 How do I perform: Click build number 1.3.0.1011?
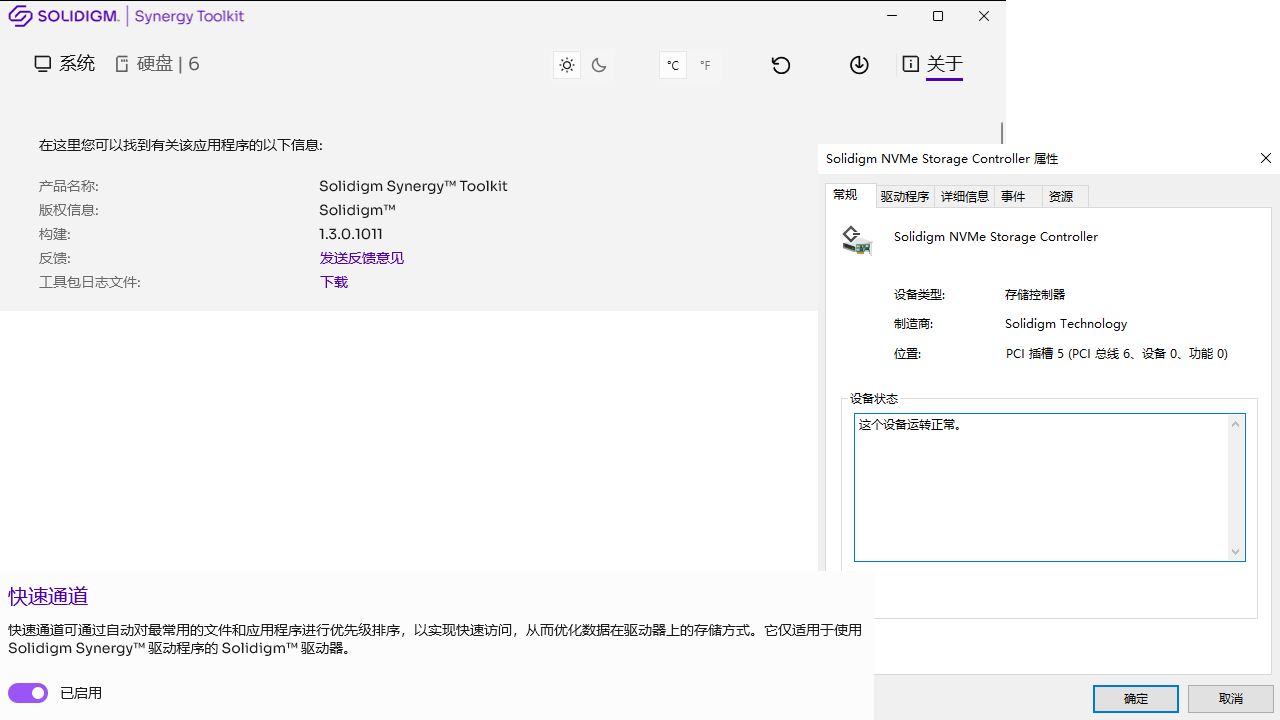(x=351, y=234)
